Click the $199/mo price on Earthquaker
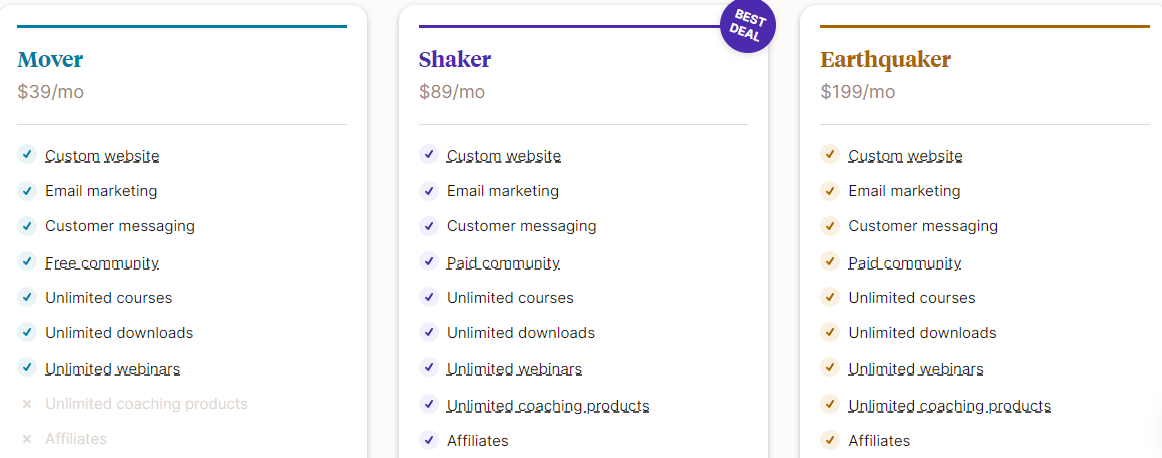This screenshot has width=1162, height=458. click(x=858, y=92)
